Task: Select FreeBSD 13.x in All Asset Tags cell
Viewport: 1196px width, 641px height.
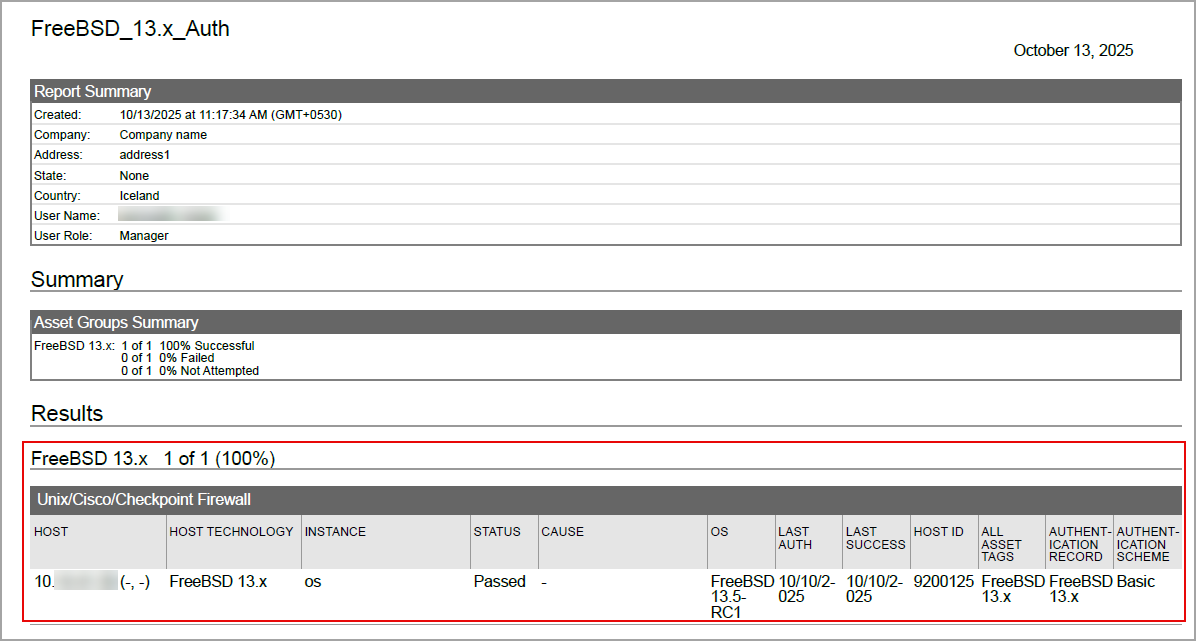Action: tap(1014, 589)
